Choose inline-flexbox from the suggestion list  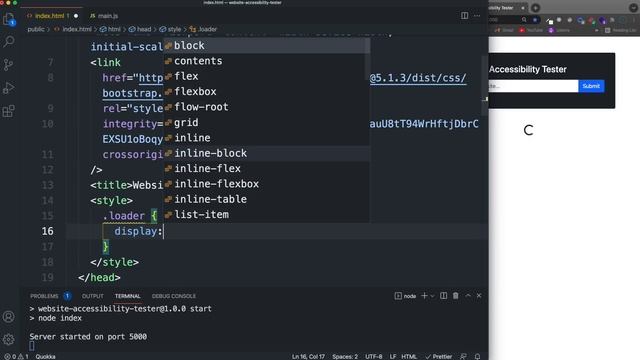[x=266, y=184]
